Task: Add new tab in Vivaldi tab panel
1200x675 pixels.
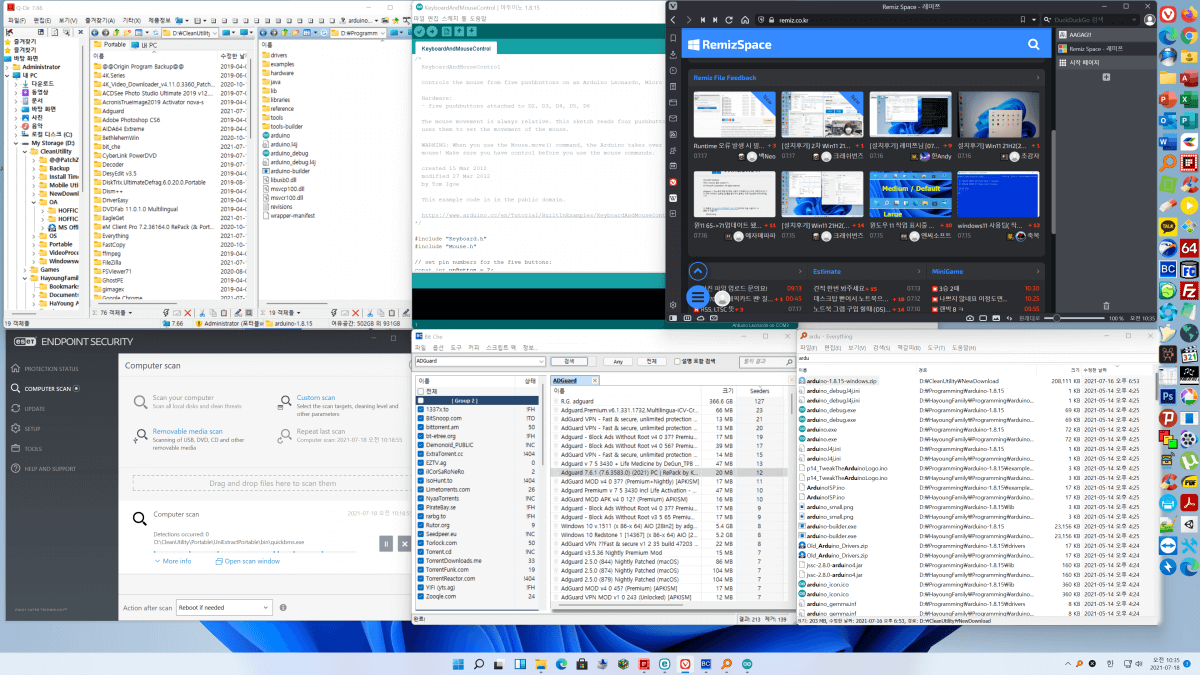Action: pyautogui.click(x=1106, y=76)
